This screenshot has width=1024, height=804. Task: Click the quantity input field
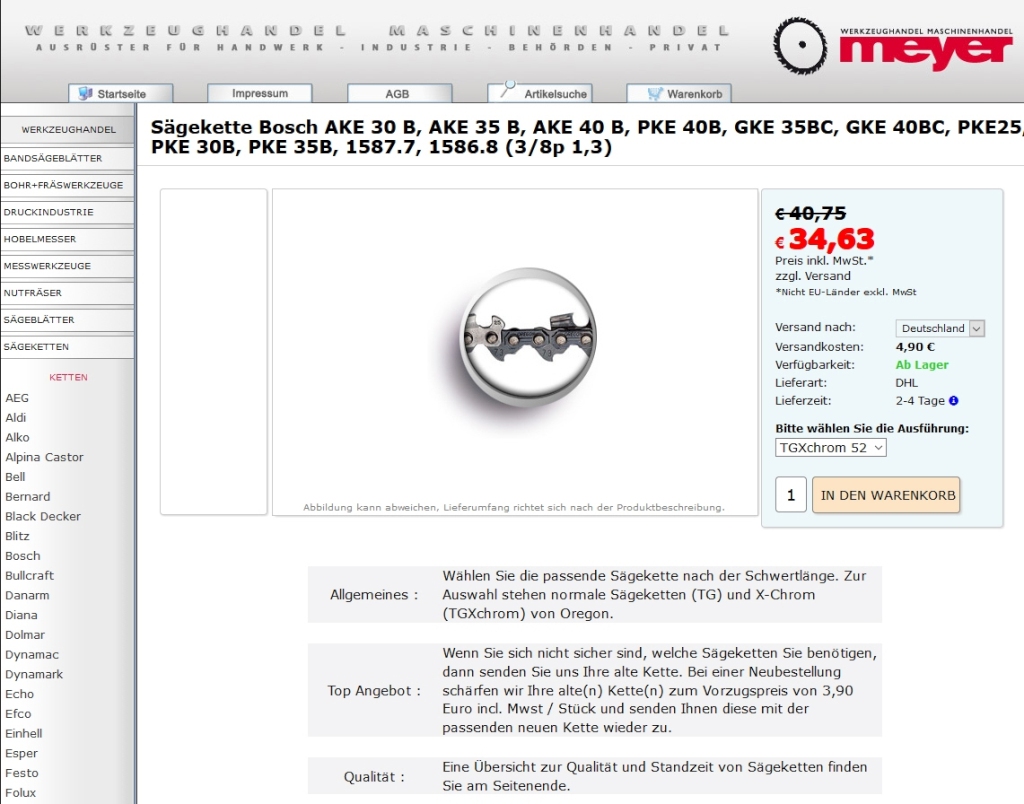click(x=791, y=495)
